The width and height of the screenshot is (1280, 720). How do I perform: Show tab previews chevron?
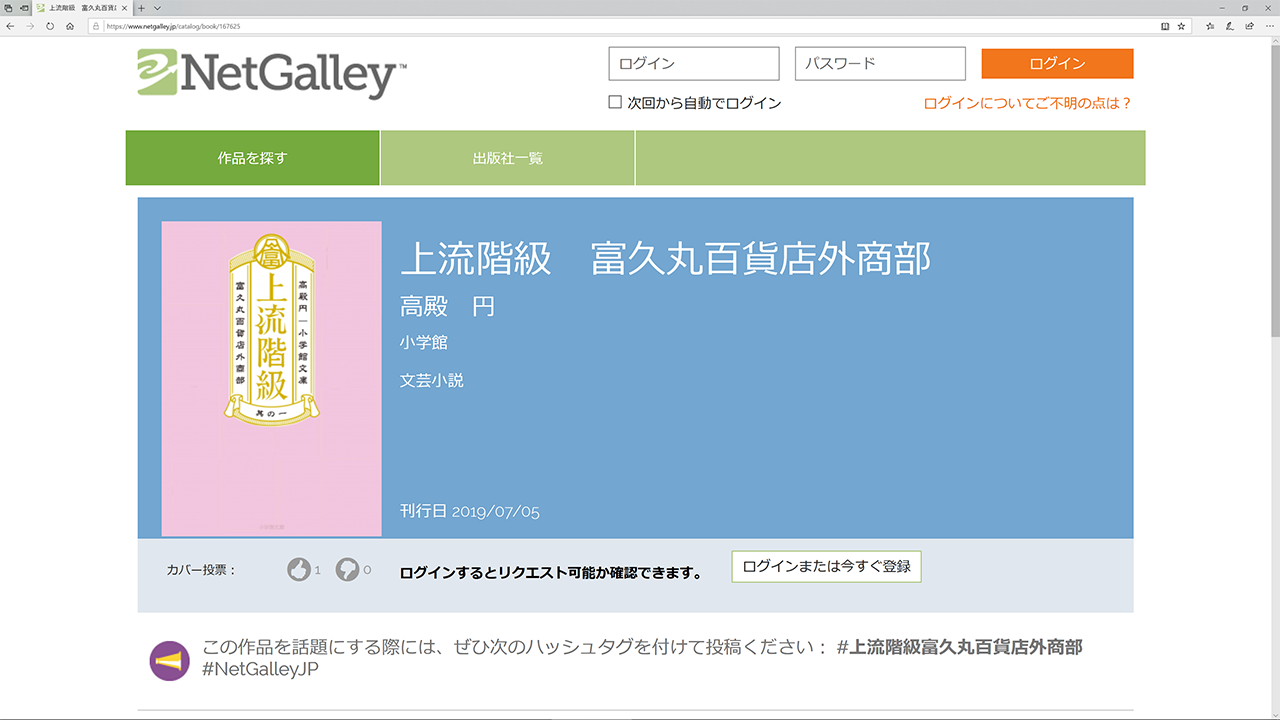(x=157, y=8)
